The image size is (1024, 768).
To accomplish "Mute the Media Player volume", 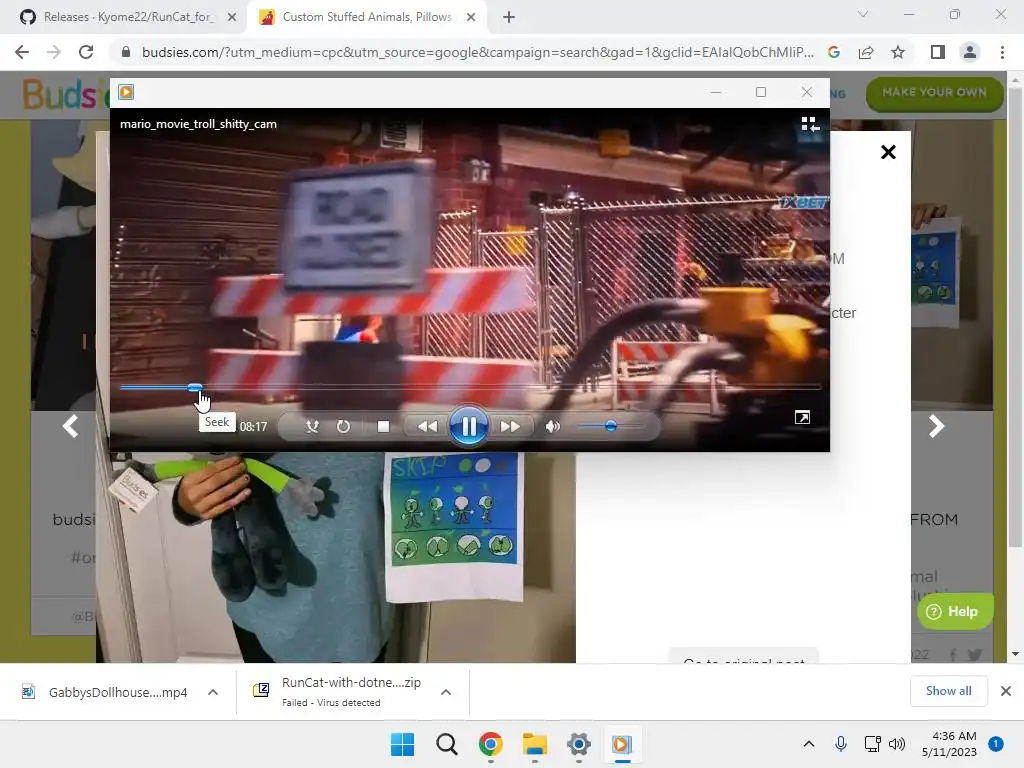I will [552, 426].
